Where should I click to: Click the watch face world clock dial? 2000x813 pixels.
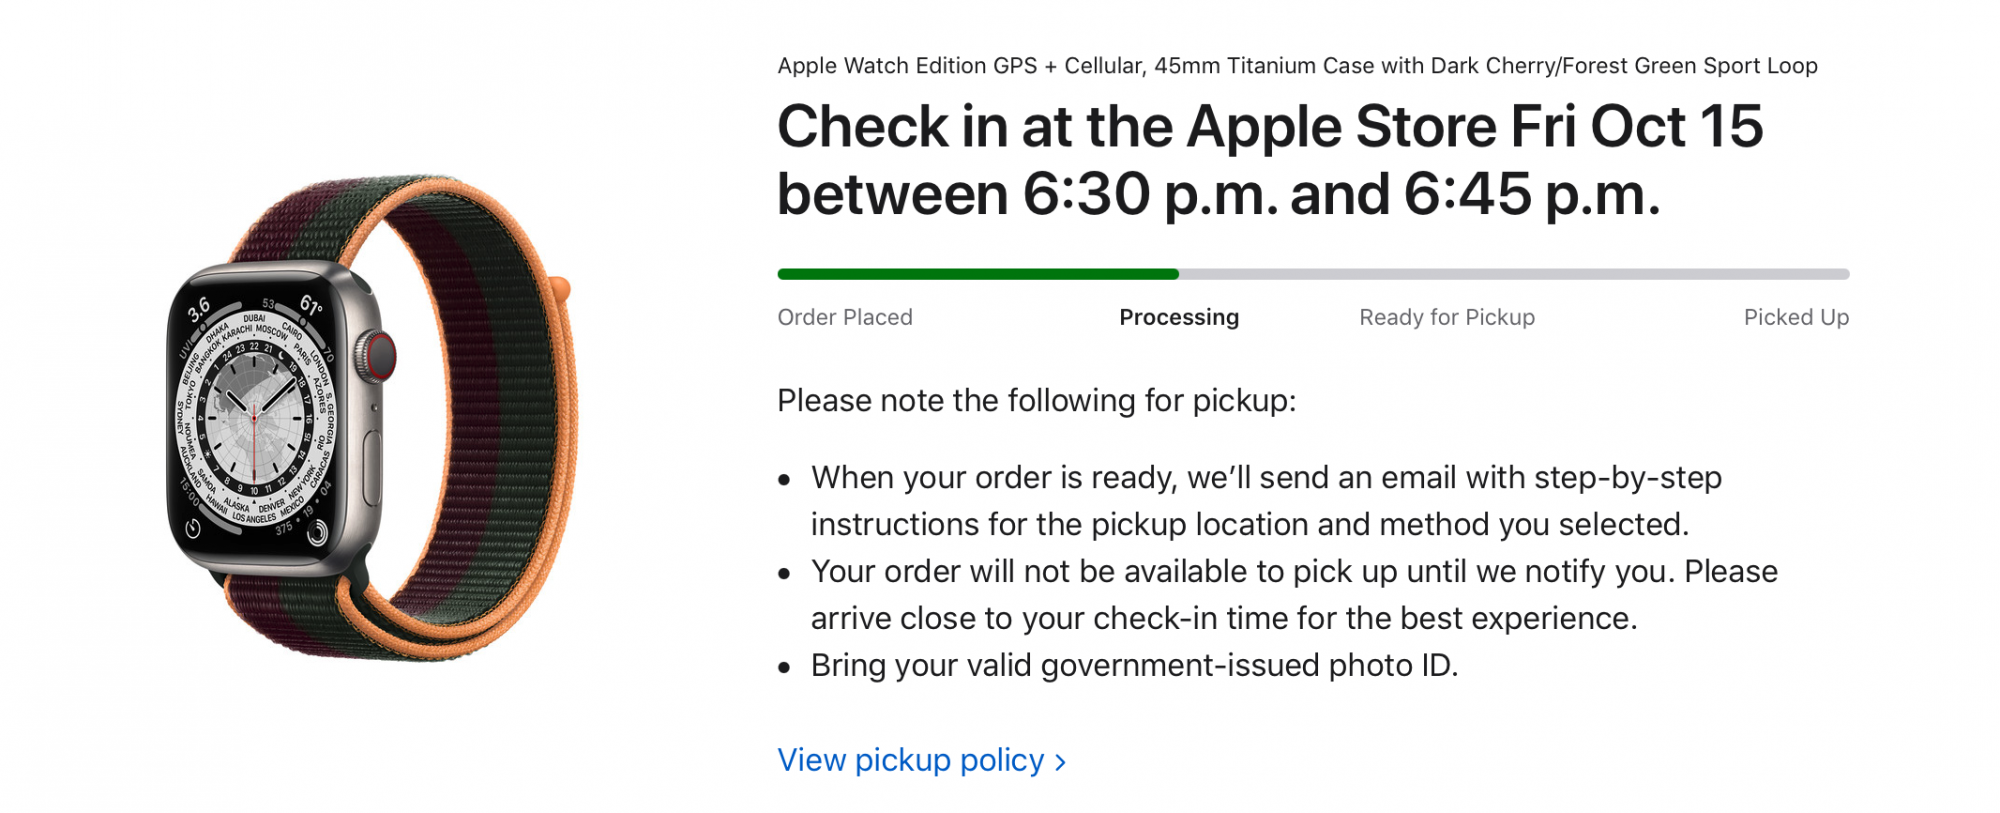point(255,417)
